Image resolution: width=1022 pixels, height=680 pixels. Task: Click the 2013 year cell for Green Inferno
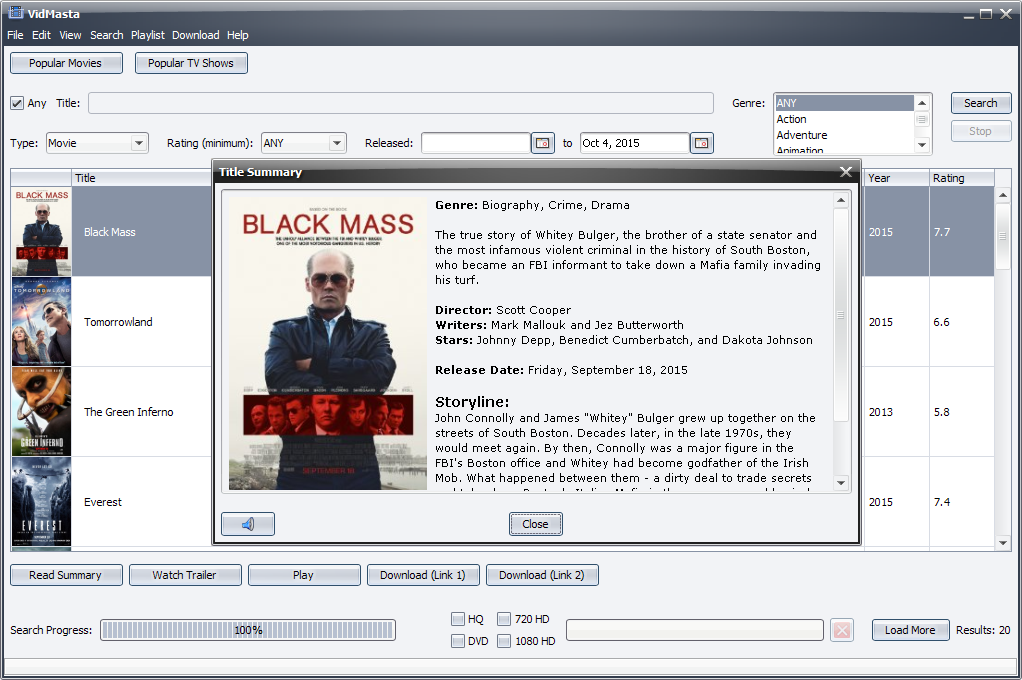(897, 412)
